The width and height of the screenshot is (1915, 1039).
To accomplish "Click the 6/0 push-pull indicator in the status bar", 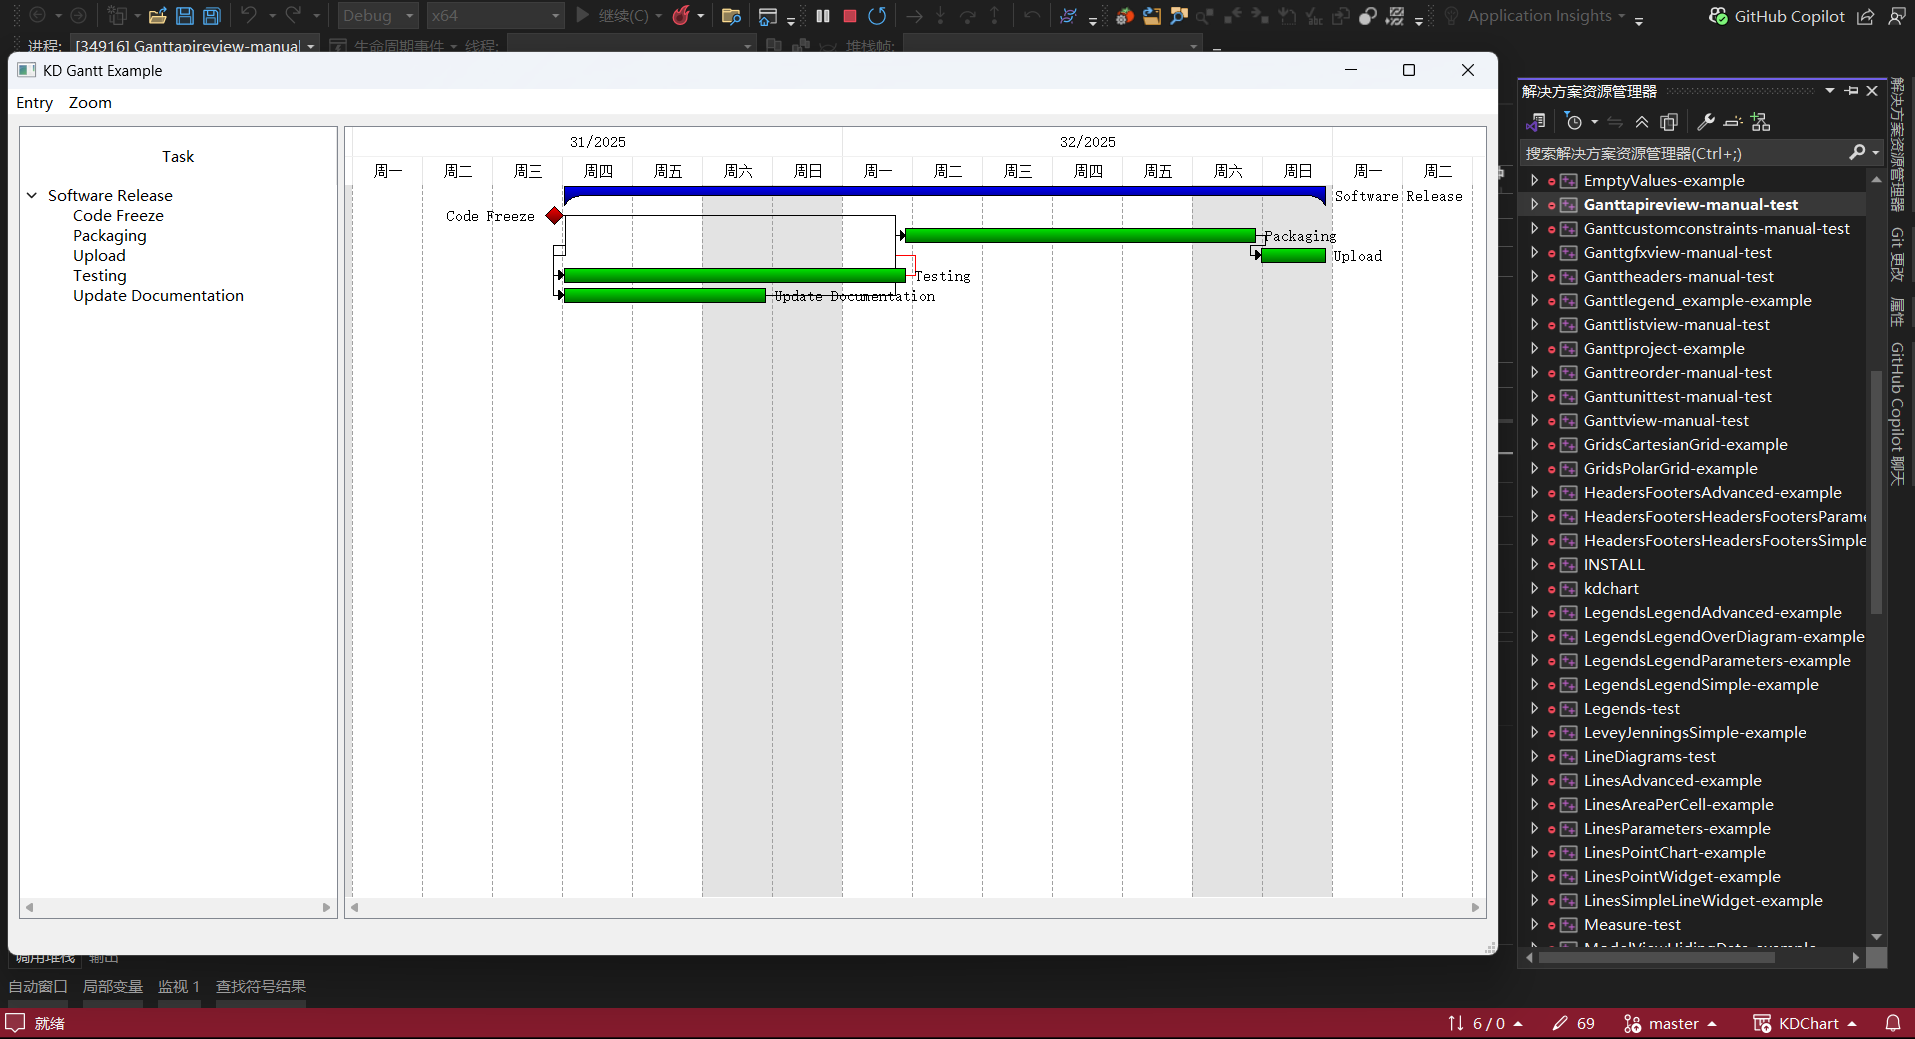I will [x=1485, y=1023].
